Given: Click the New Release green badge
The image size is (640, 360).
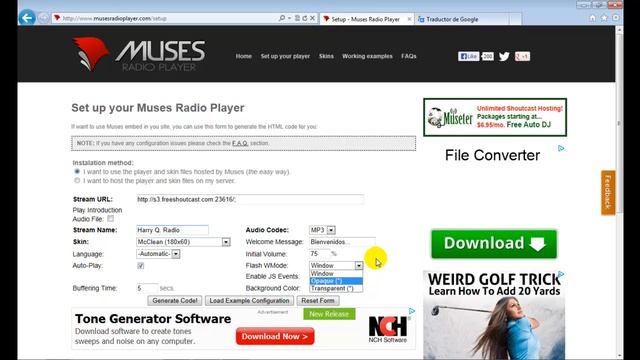Looking at the screenshot, I should (x=329, y=314).
